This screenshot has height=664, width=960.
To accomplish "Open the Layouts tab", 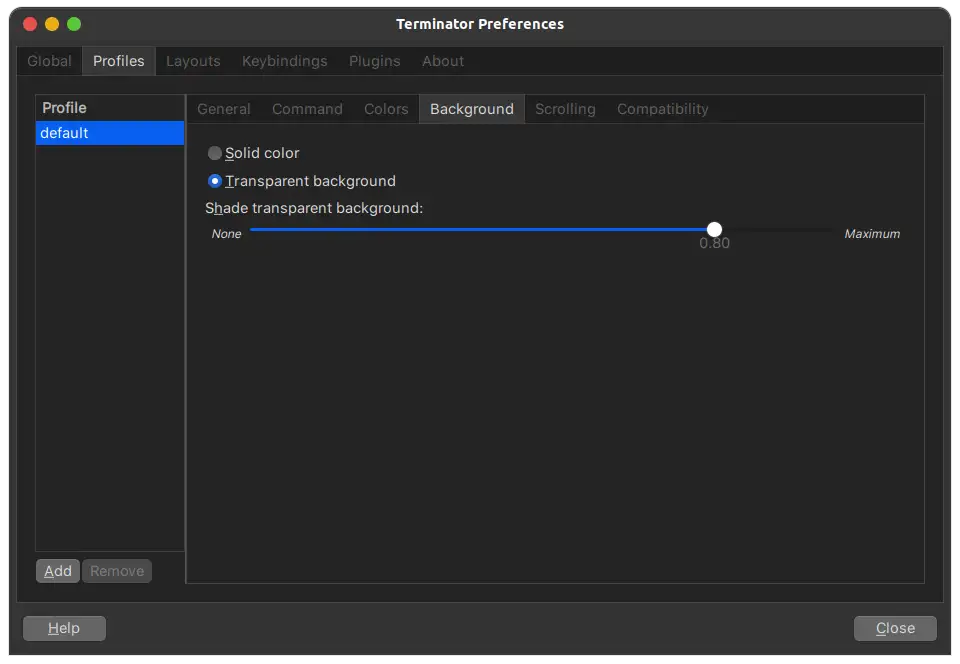I will 193,61.
